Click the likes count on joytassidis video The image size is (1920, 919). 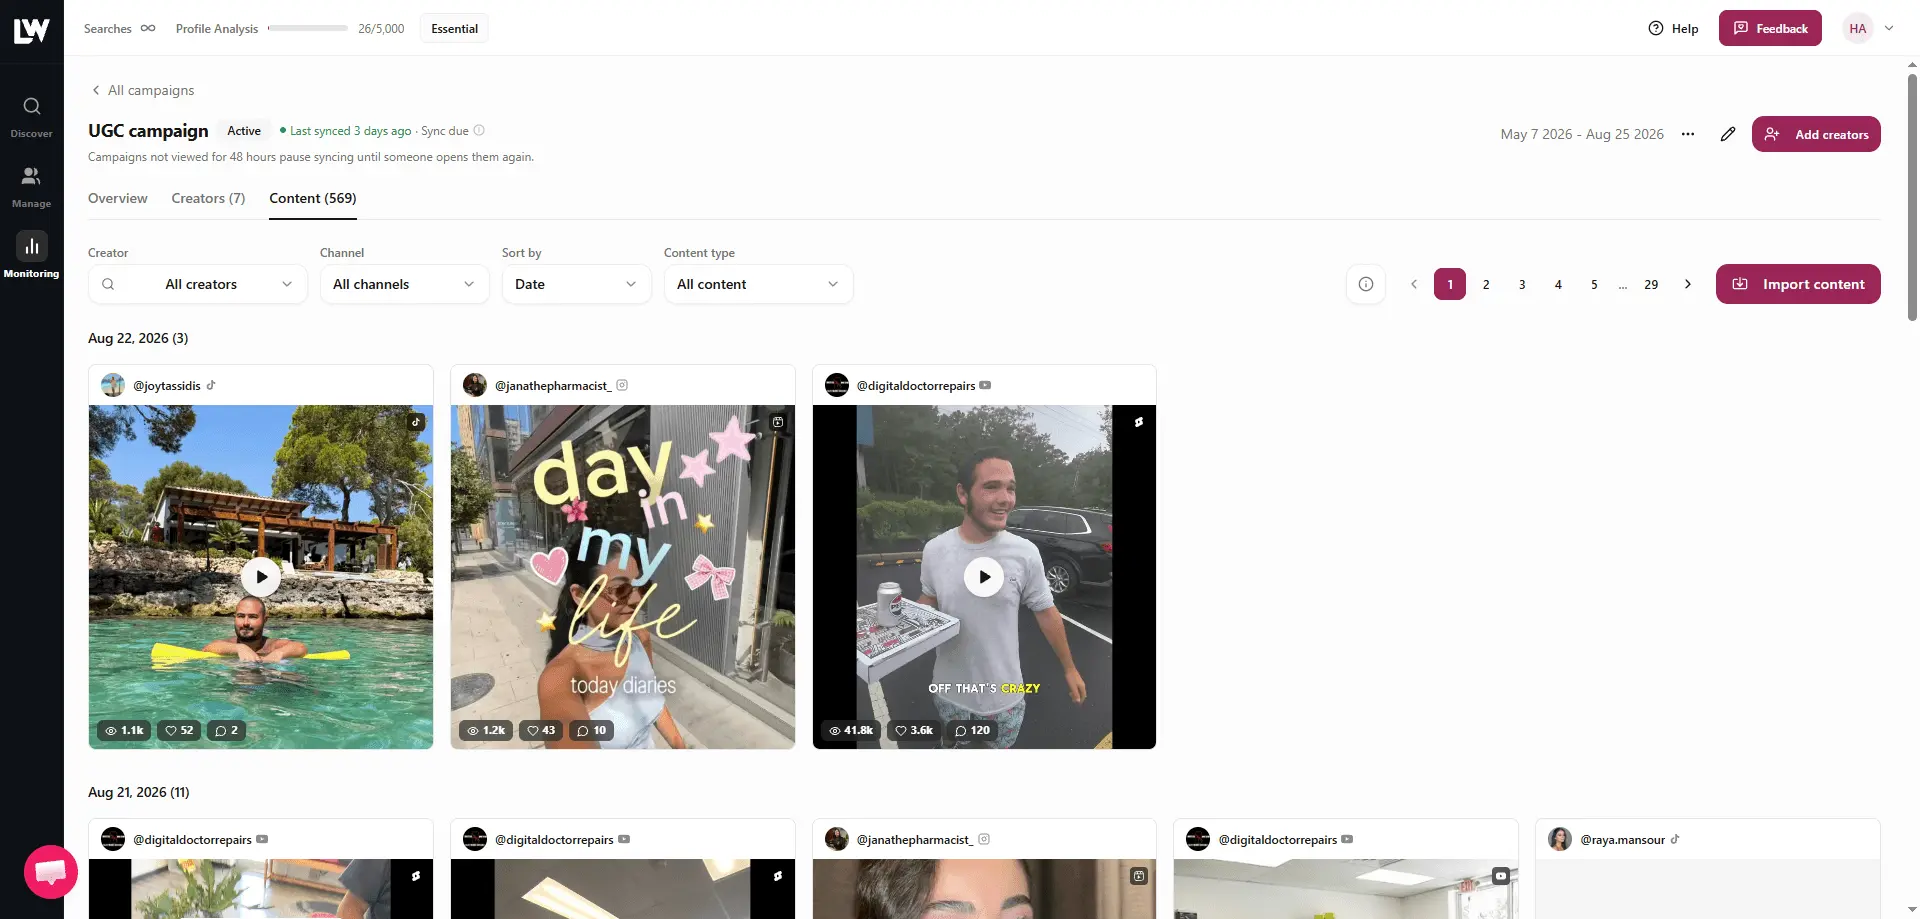180,730
